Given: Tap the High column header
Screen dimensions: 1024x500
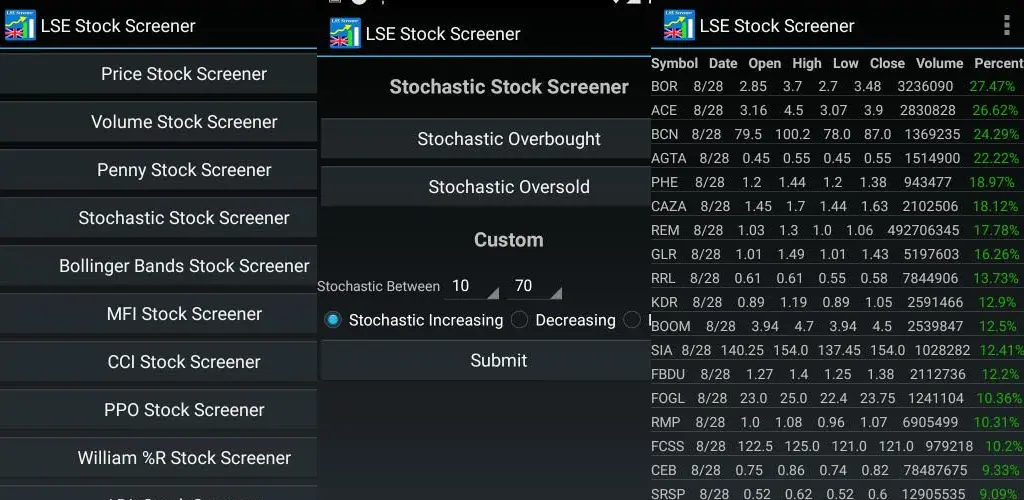Looking at the screenshot, I should (807, 63).
